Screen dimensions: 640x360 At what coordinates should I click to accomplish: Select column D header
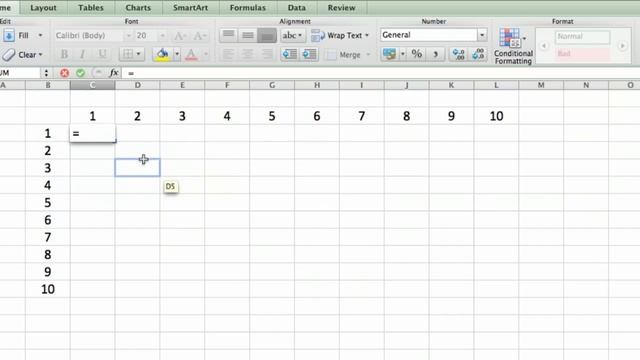138,85
